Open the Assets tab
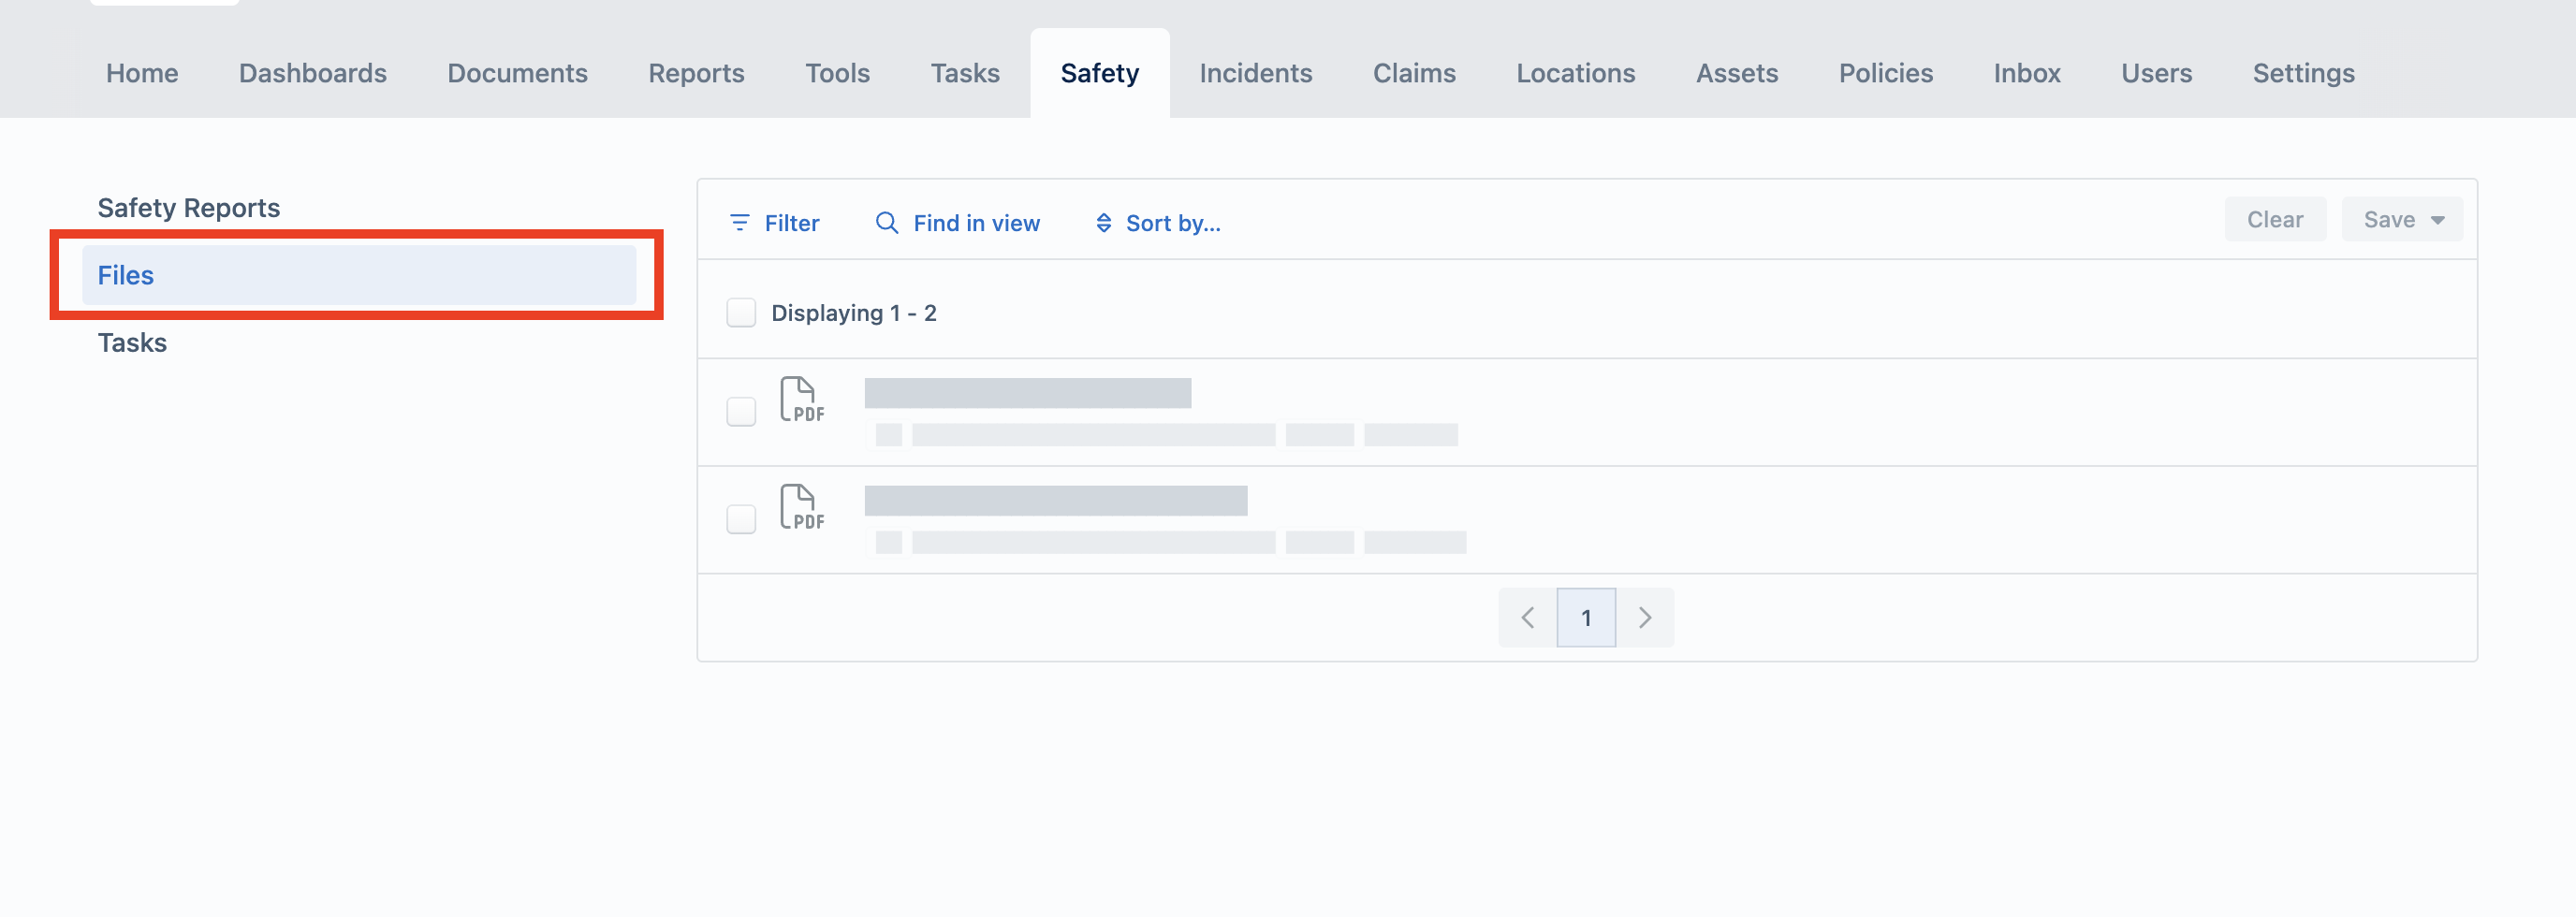Viewport: 2576px width, 917px height. [1737, 73]
